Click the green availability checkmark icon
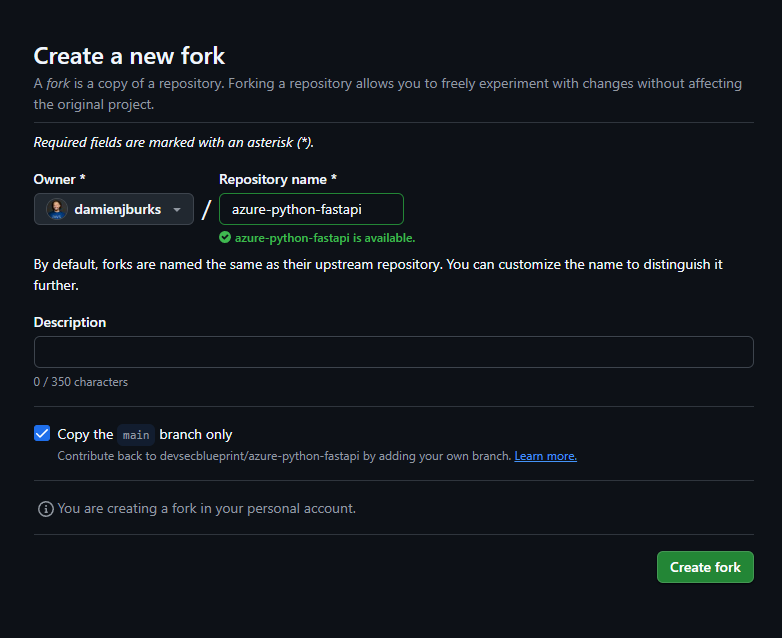782x638 pixels. tap(225, 238)
